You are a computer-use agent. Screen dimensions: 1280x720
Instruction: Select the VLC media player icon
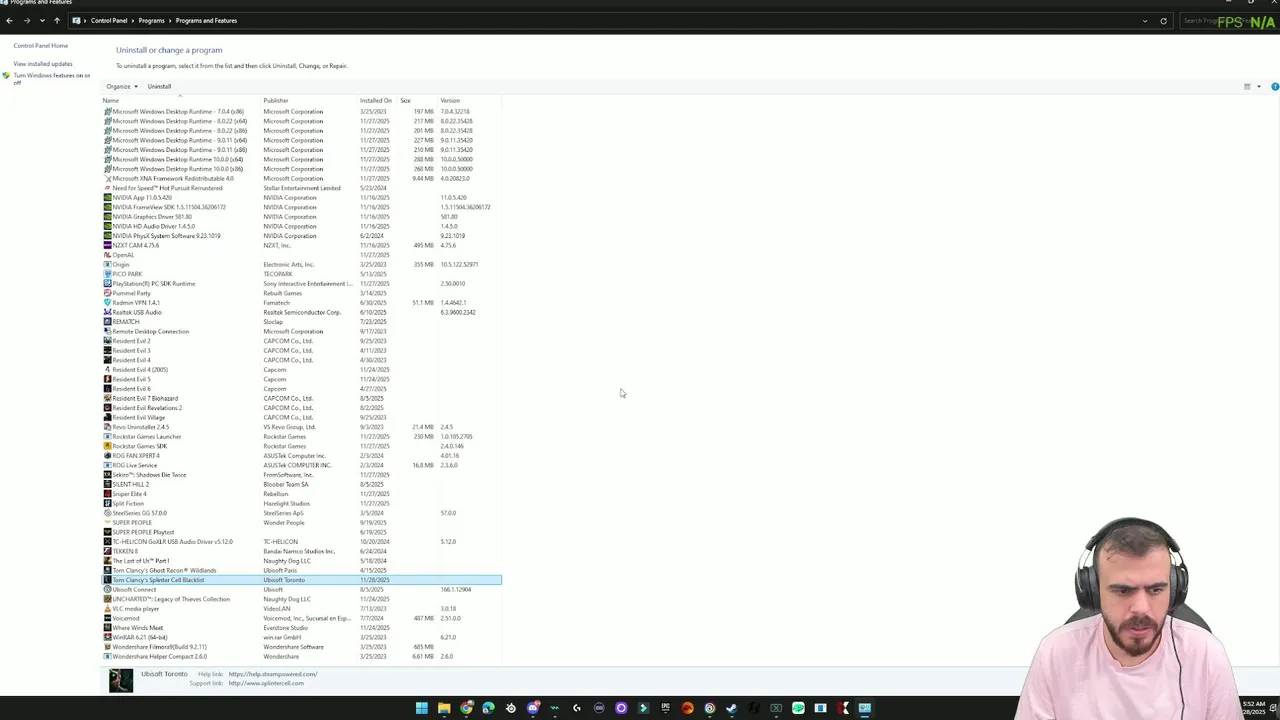(x=108, y=609)
